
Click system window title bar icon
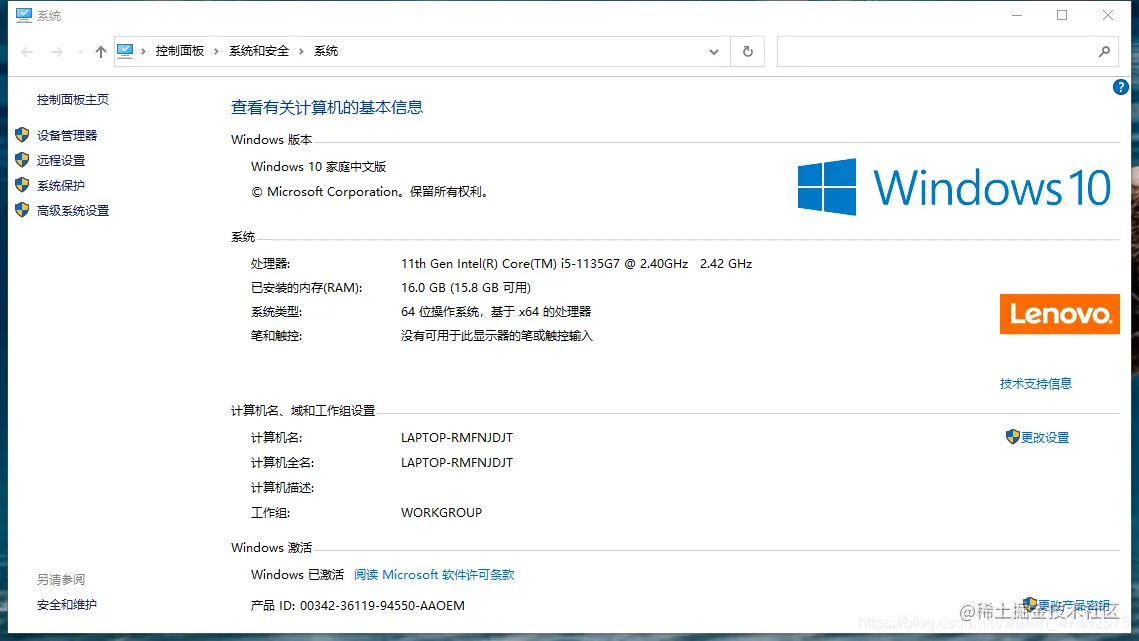[24, 15]
